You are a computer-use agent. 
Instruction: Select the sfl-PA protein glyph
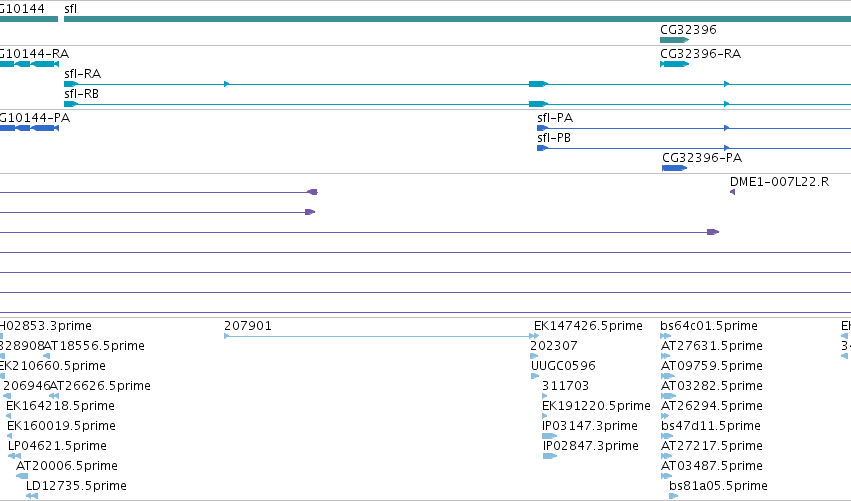click(694, 128)
